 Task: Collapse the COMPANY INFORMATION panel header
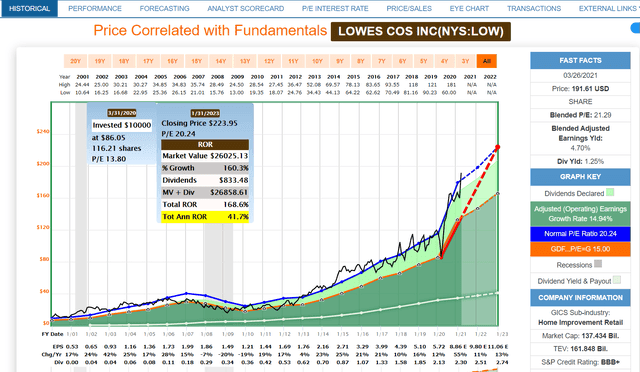[580, 298]
